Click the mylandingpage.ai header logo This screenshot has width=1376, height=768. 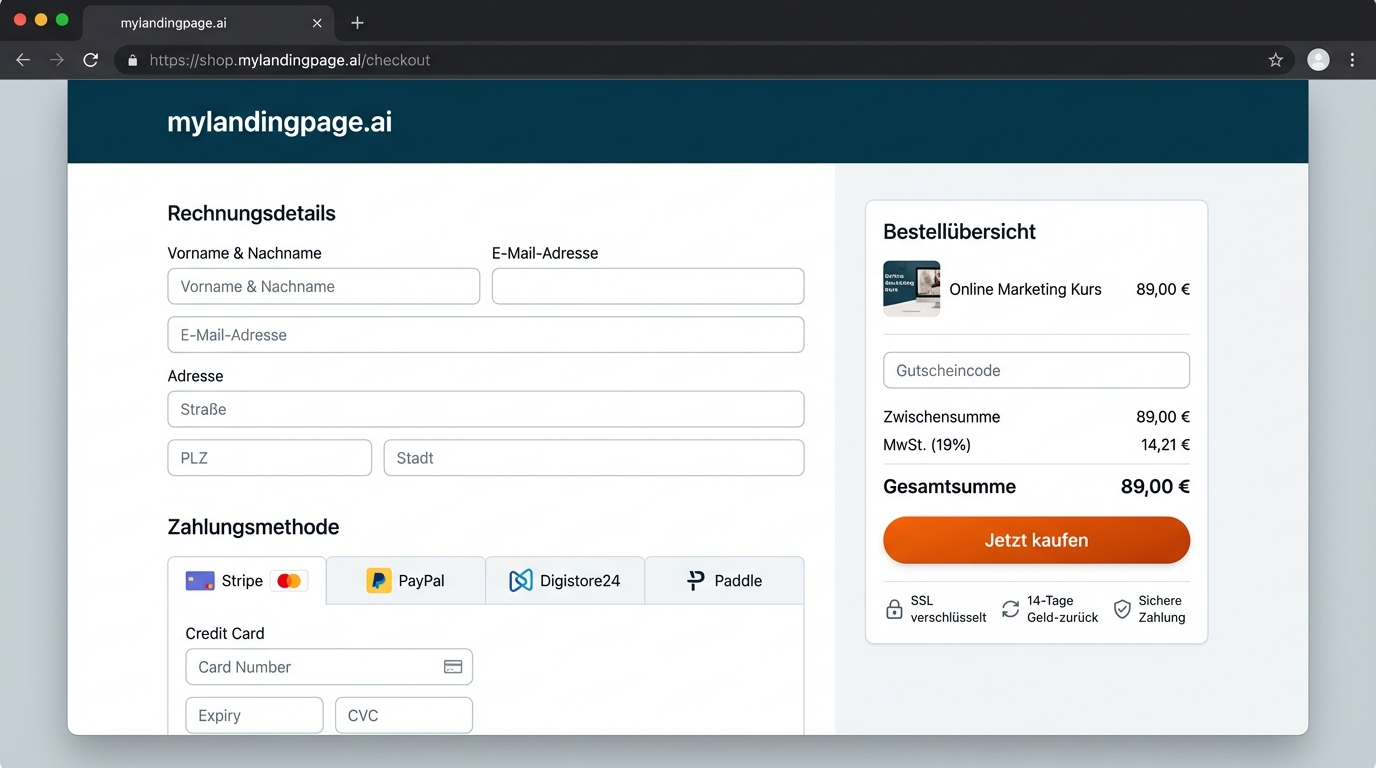(x=279, y=122)
